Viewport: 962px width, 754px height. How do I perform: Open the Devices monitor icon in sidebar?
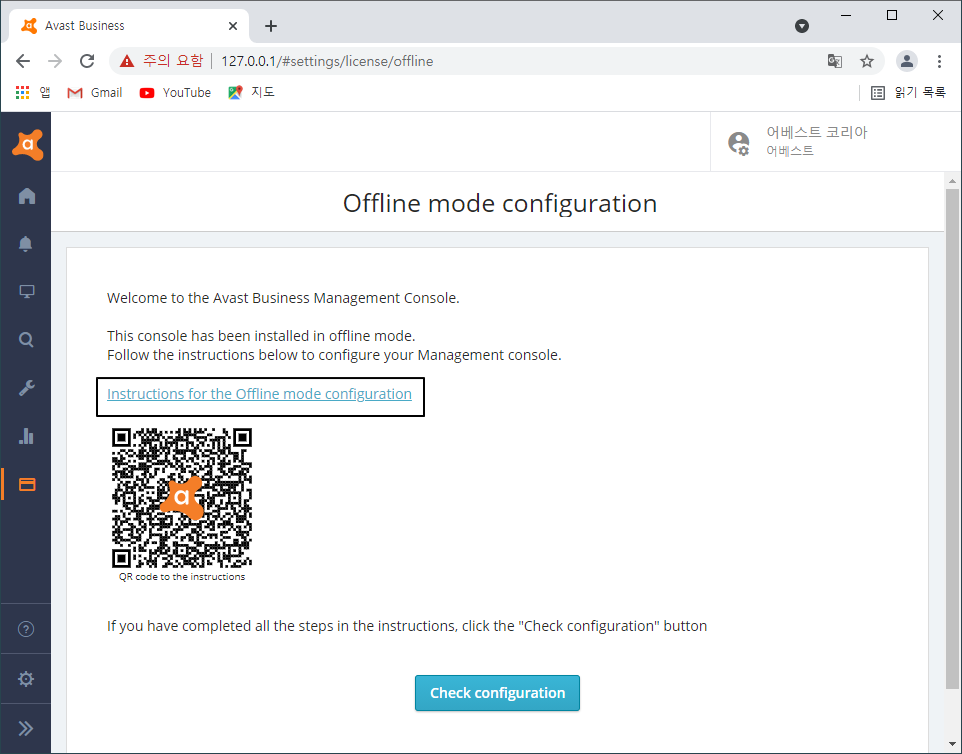pyautogui.click(x=26, y=291)
